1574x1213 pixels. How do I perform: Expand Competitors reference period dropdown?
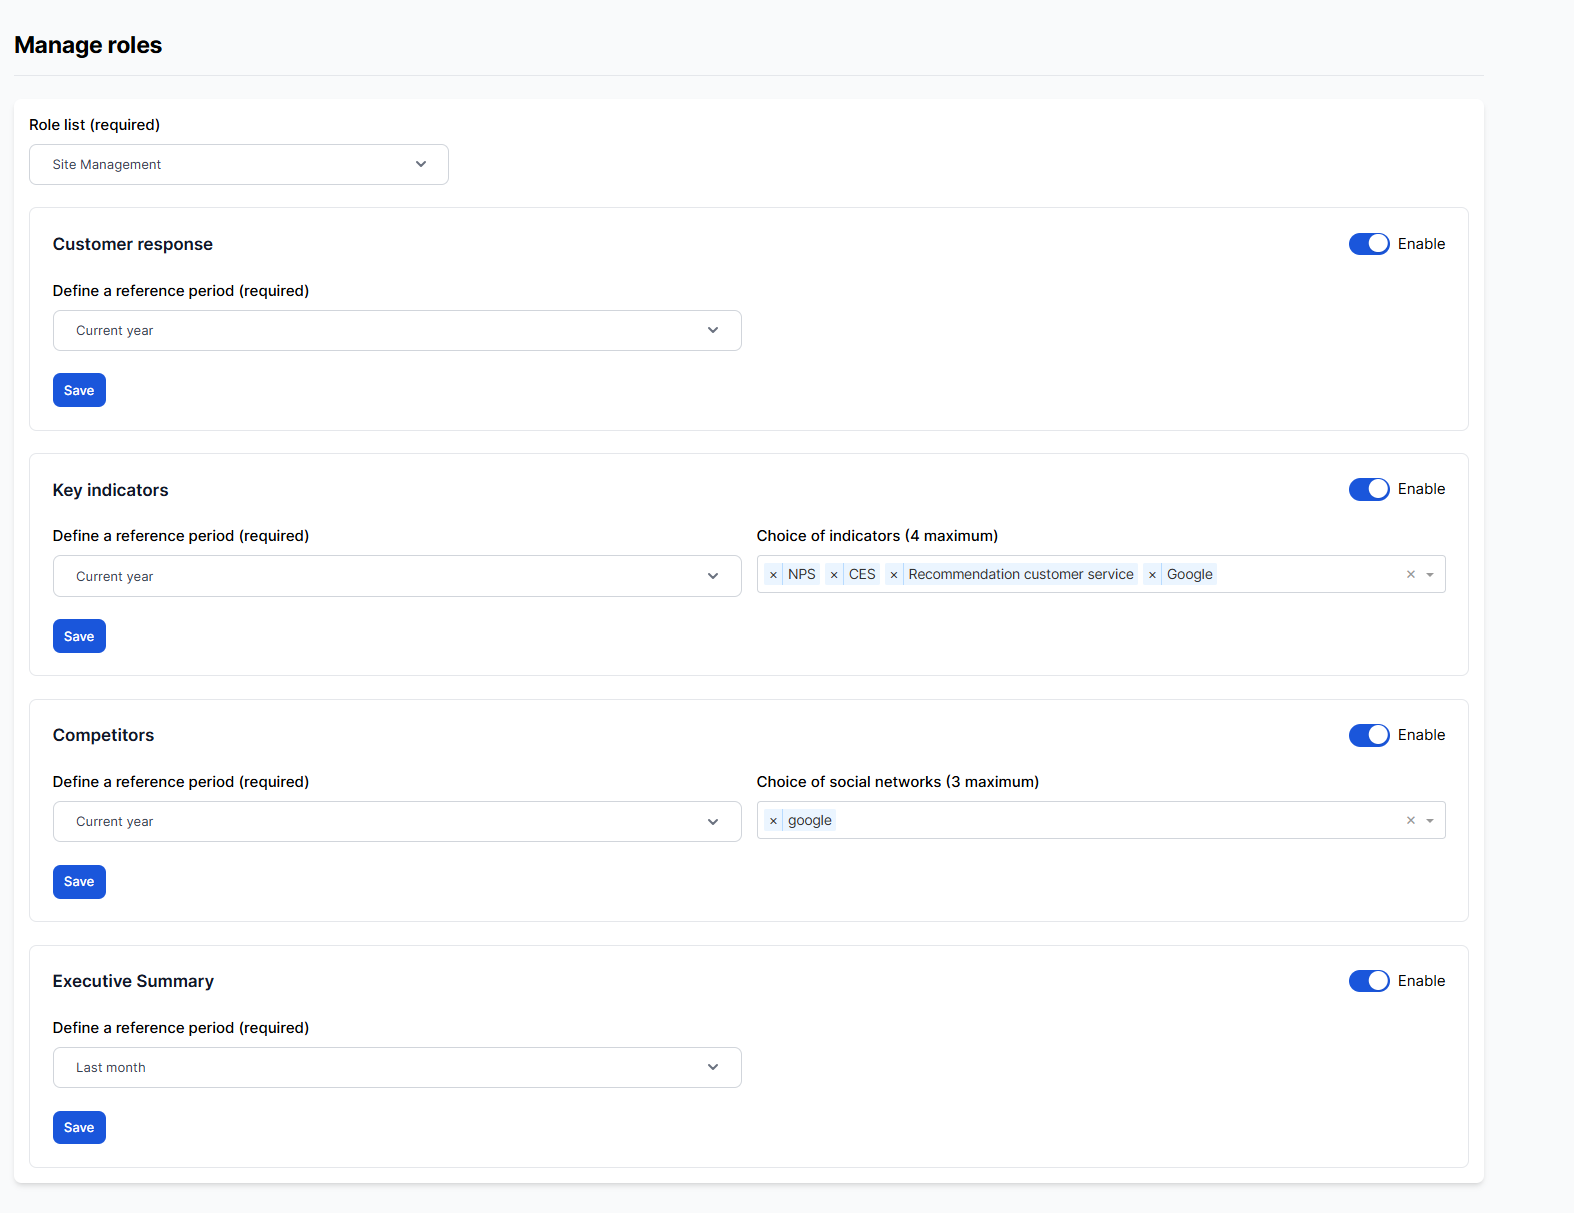tap(396, 822)
